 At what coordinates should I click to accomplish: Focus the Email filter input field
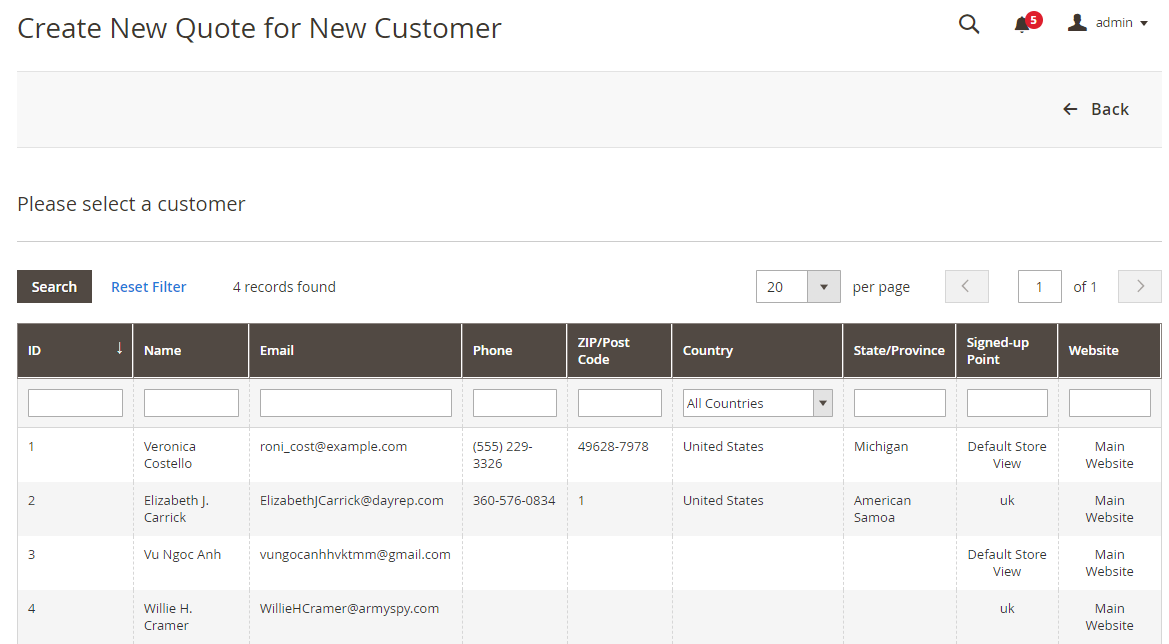355,403
